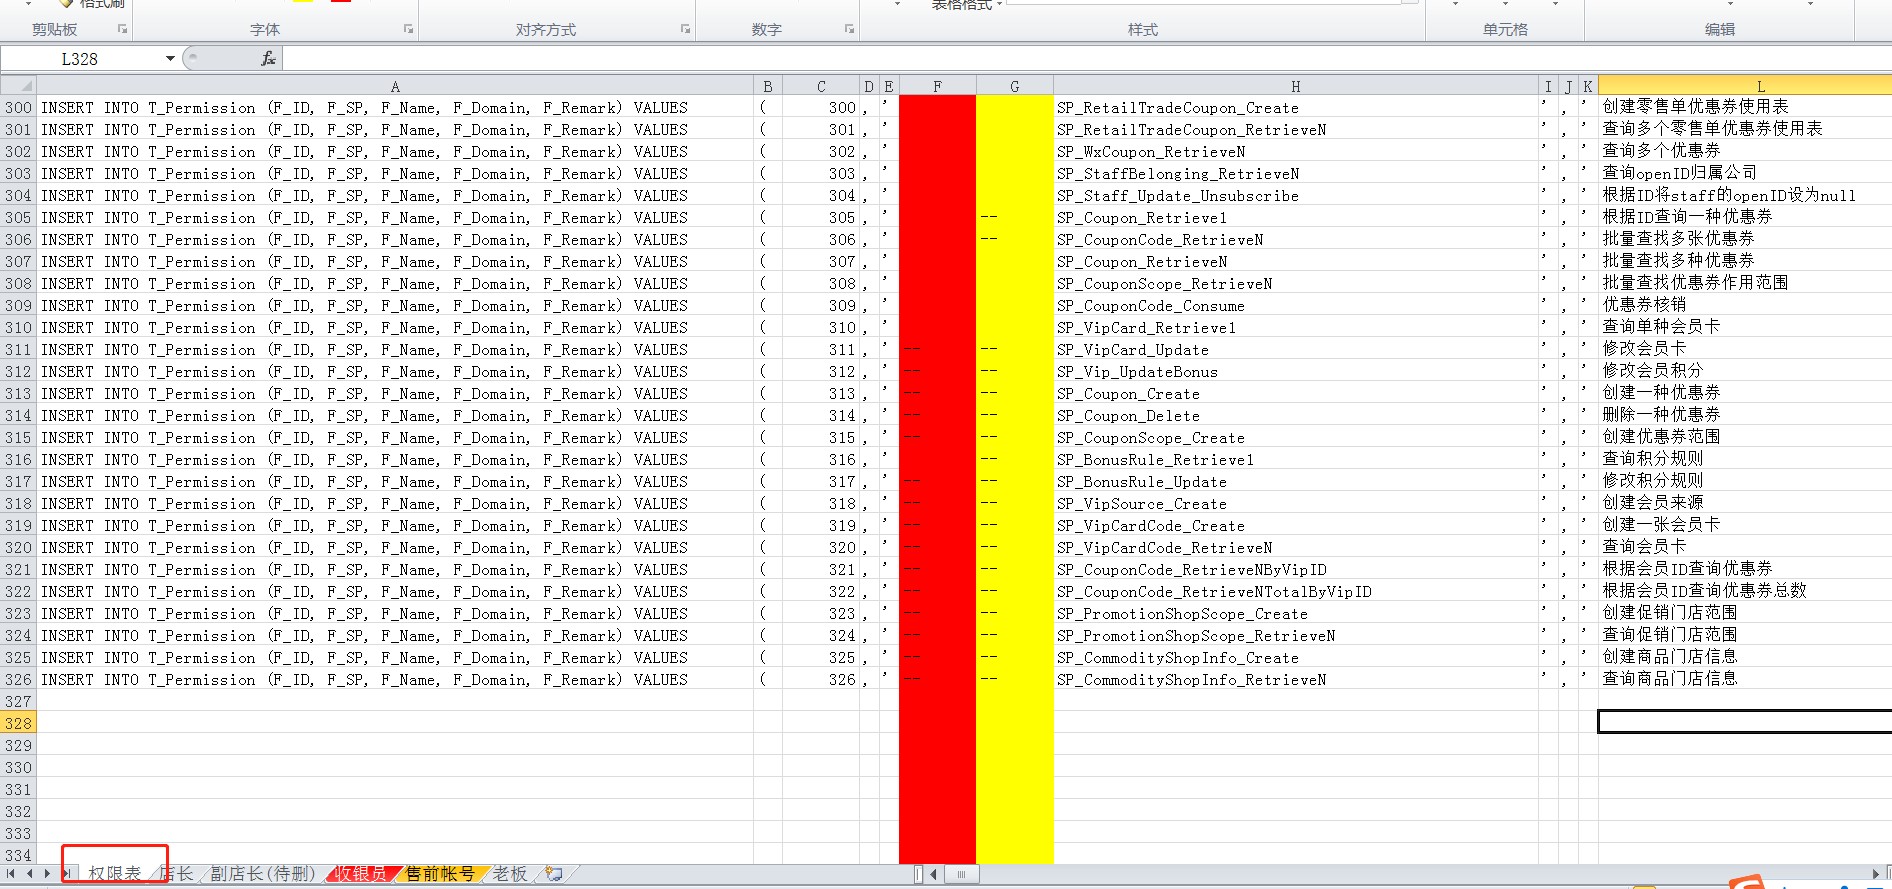The height and width of the screenshot is (889, 1892).
Task: Go to the first sheet tab with the navigation arrow
Action: 11,874
